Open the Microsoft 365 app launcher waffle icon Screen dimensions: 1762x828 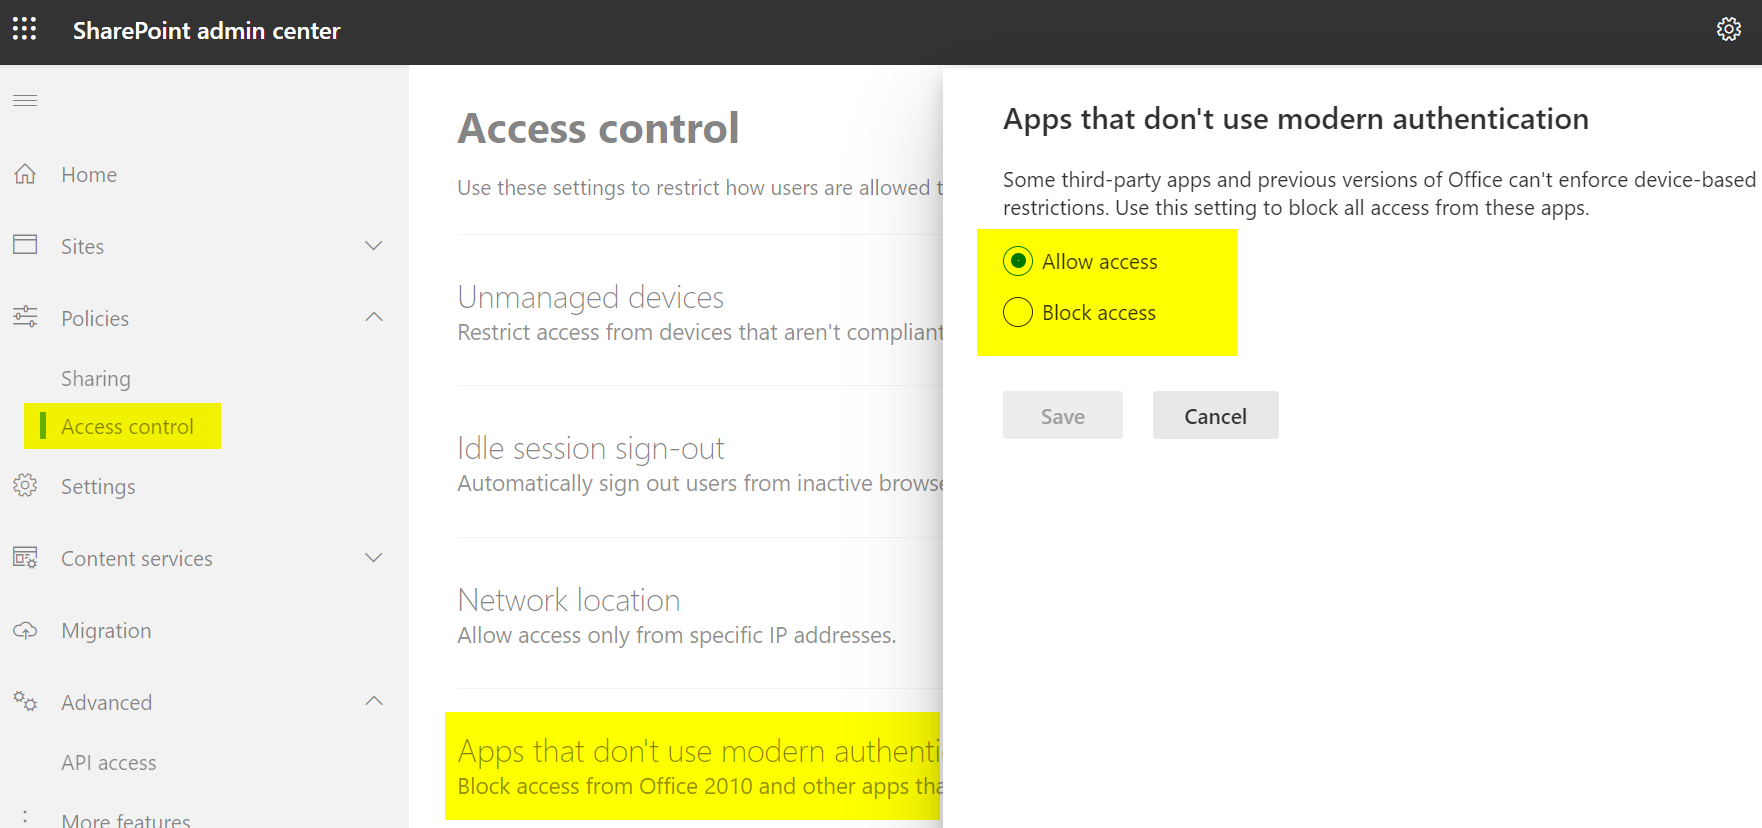[x=24, y=29]
